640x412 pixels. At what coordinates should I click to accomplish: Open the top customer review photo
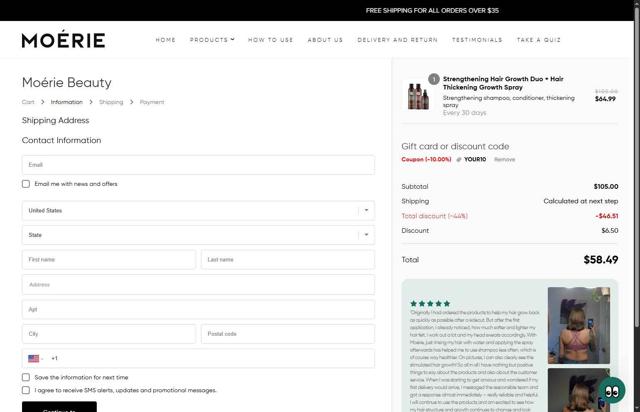coord(579,325)
